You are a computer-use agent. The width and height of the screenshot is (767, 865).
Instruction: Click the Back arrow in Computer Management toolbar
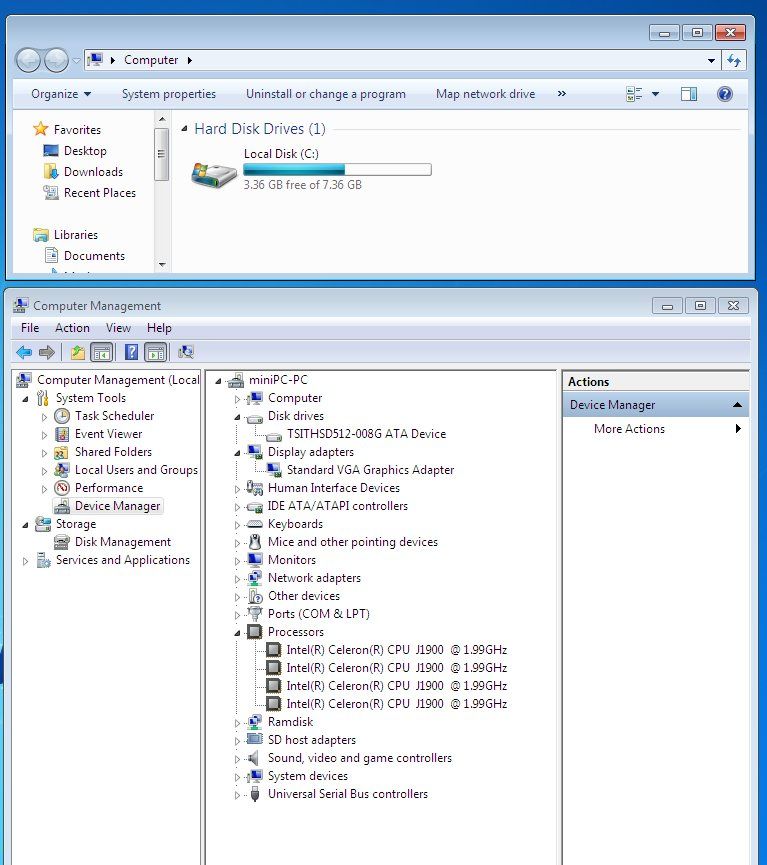[x=24, y=352]
